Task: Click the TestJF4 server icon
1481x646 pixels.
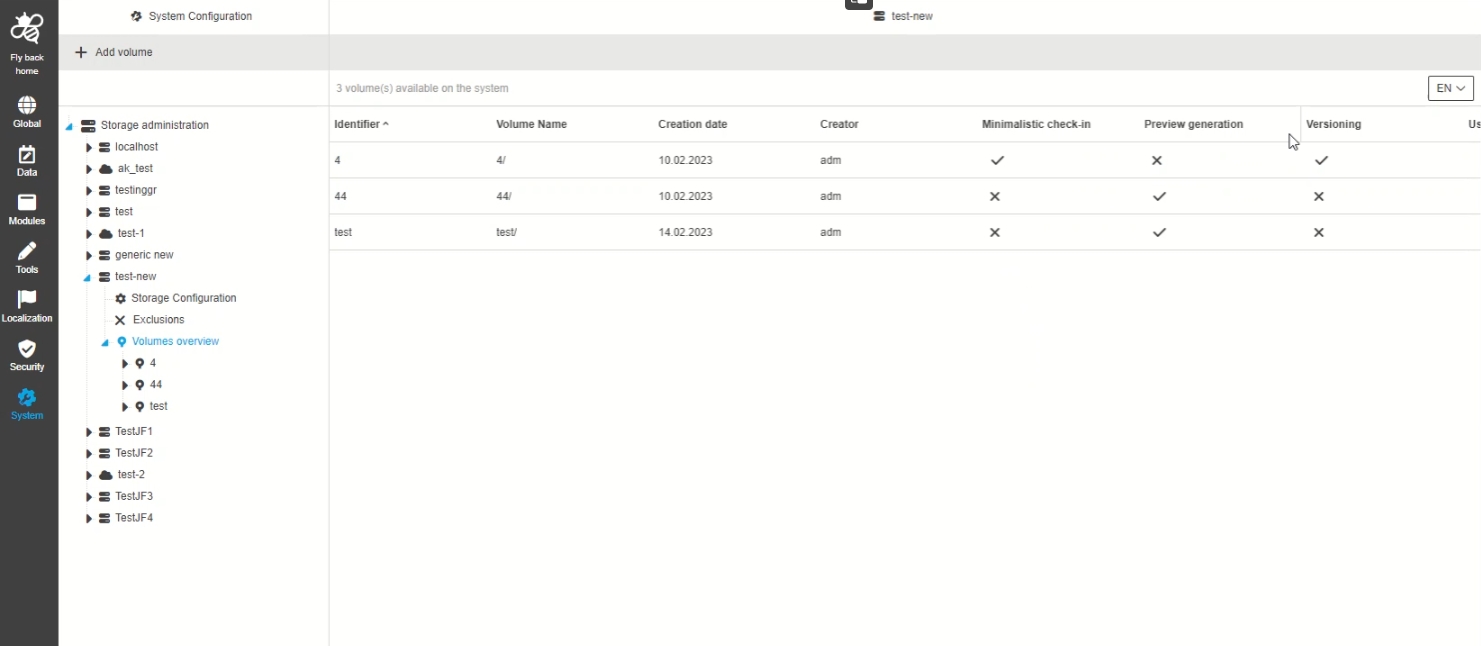Action: [x=105, y=518]
